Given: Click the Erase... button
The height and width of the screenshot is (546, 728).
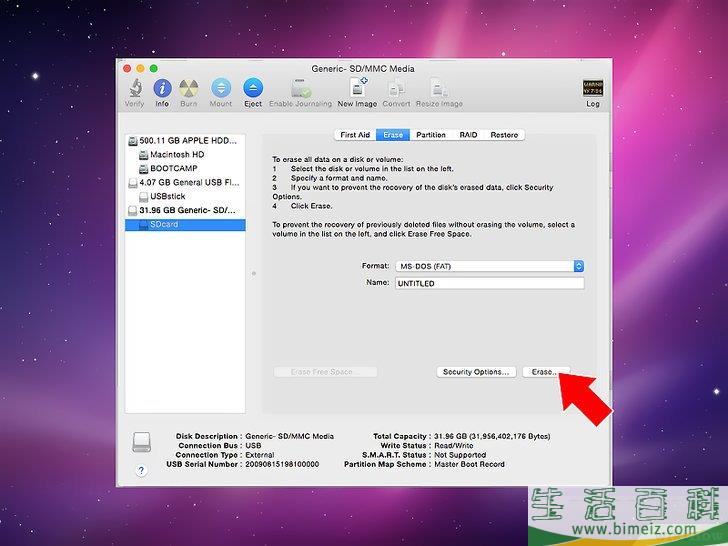Looking at the screenshot, I should click(544, 372).
